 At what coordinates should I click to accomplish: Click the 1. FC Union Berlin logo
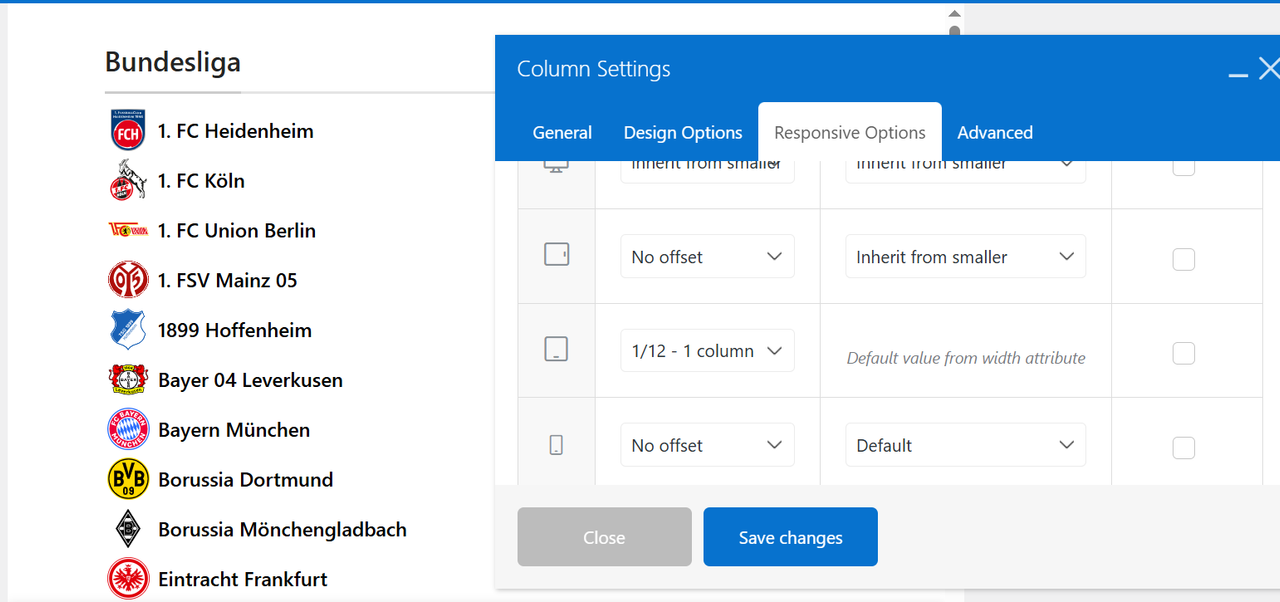pos(128,230)
